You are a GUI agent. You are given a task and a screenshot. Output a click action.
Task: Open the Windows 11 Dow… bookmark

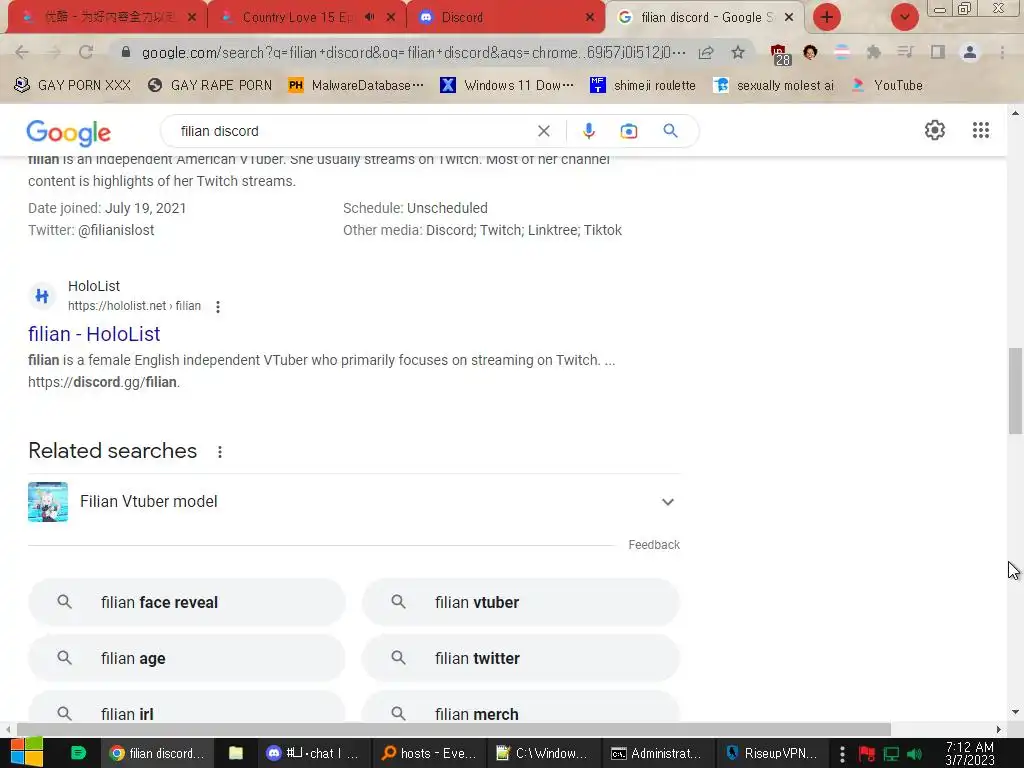click(507, 86)
